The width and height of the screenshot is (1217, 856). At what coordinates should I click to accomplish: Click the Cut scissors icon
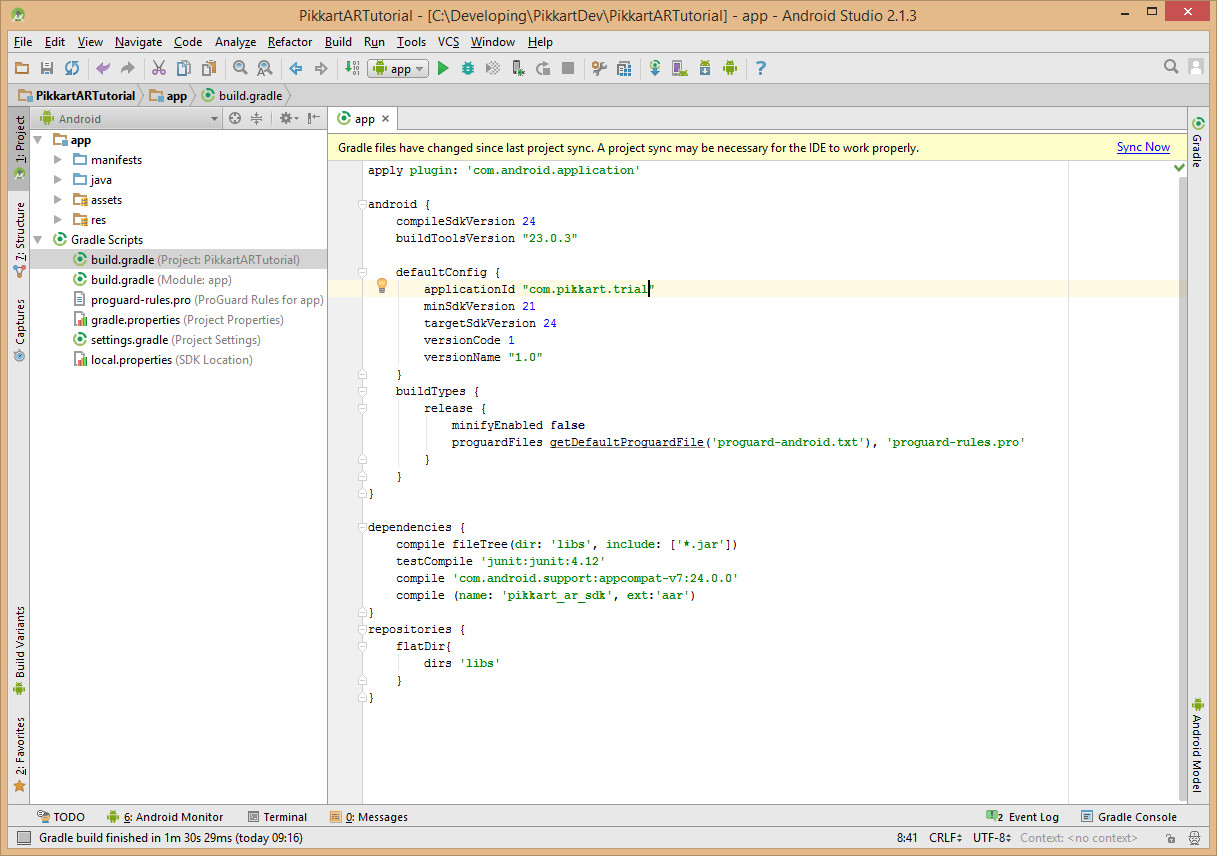(x=159, y=68)
